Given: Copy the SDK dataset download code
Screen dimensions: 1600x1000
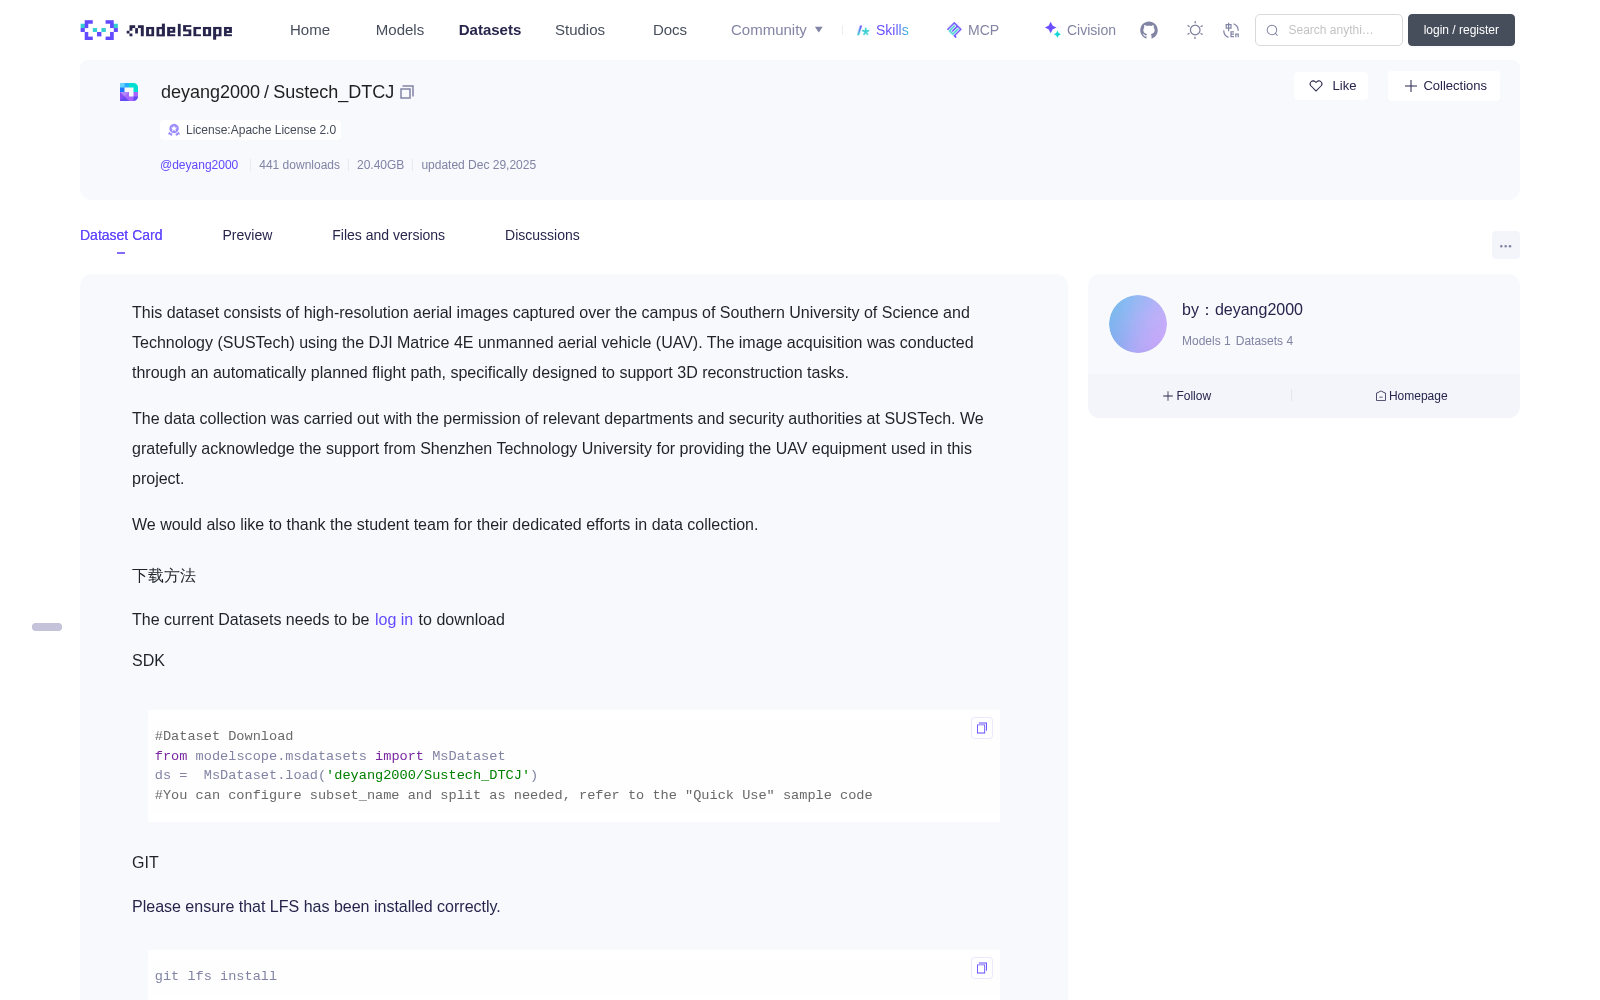Looking at the screenshot, I should [x=982, y=728].
